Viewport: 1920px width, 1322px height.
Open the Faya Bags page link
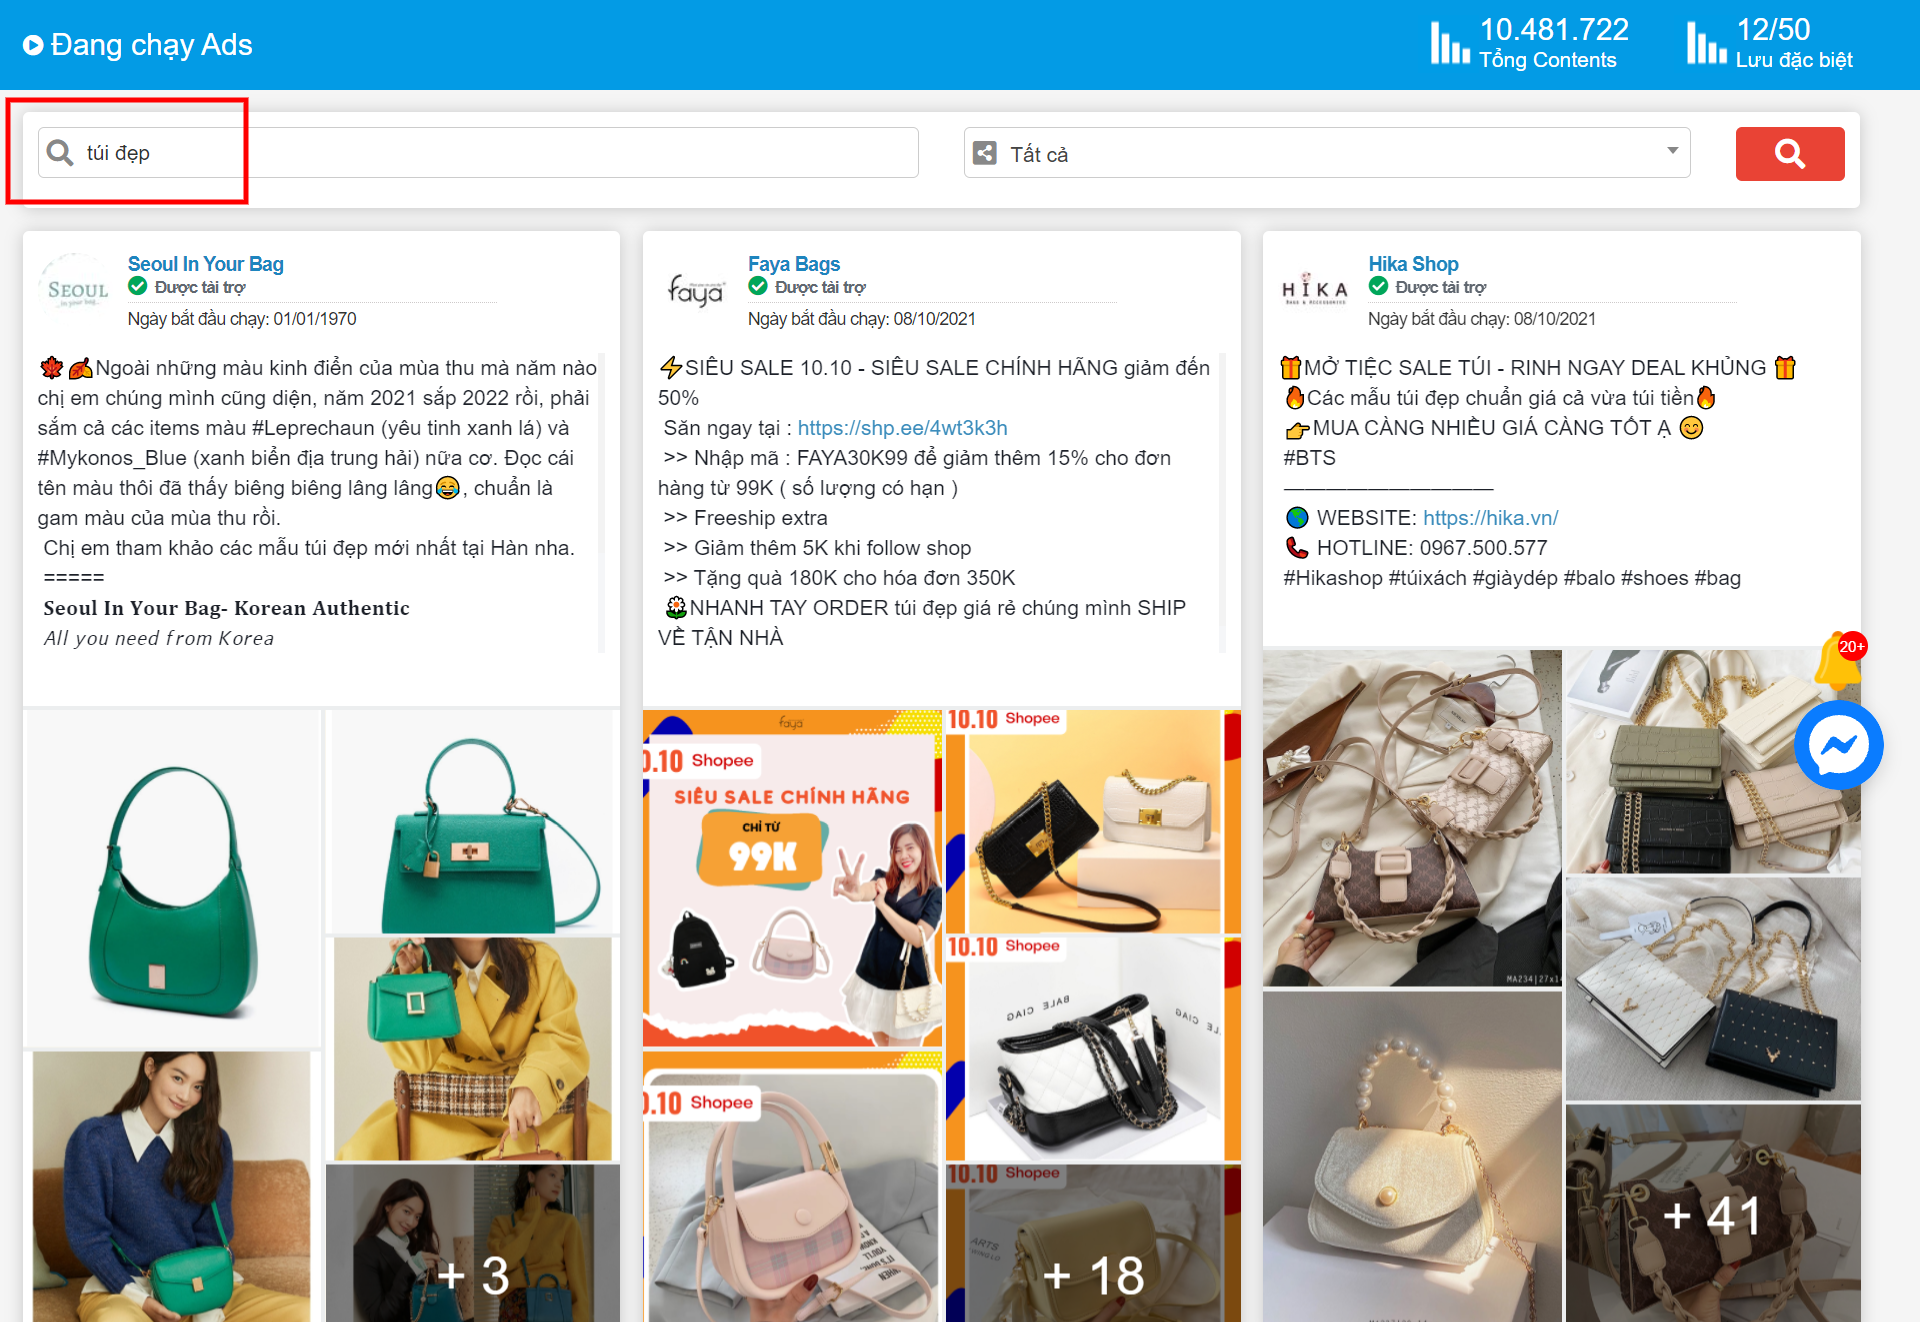[794, 264]
